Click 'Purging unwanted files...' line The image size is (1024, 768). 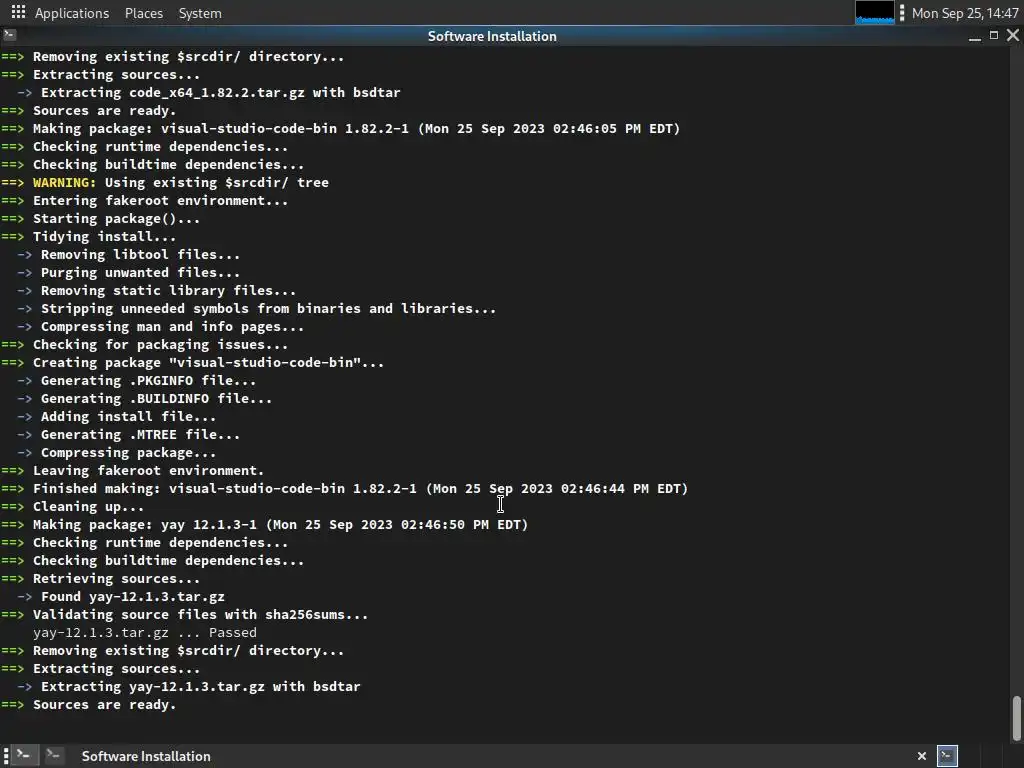[140, 272]
